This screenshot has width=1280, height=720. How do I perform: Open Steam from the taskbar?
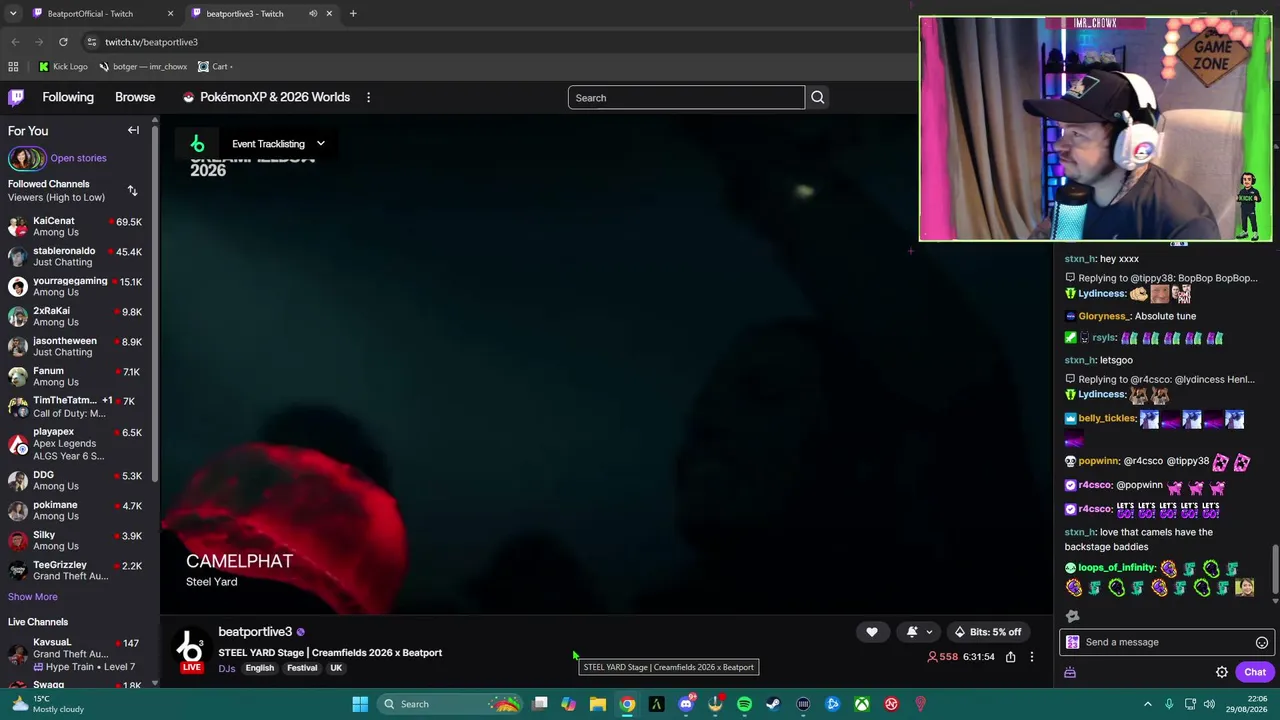[x=773, y=704]
